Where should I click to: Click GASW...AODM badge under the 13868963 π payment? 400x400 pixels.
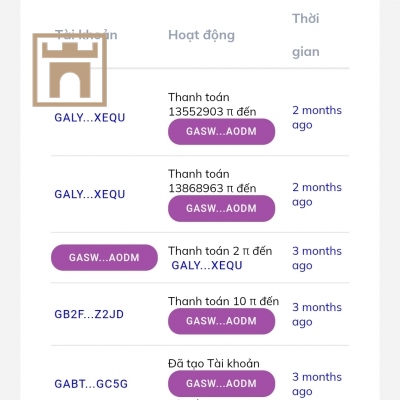[221, 208]
